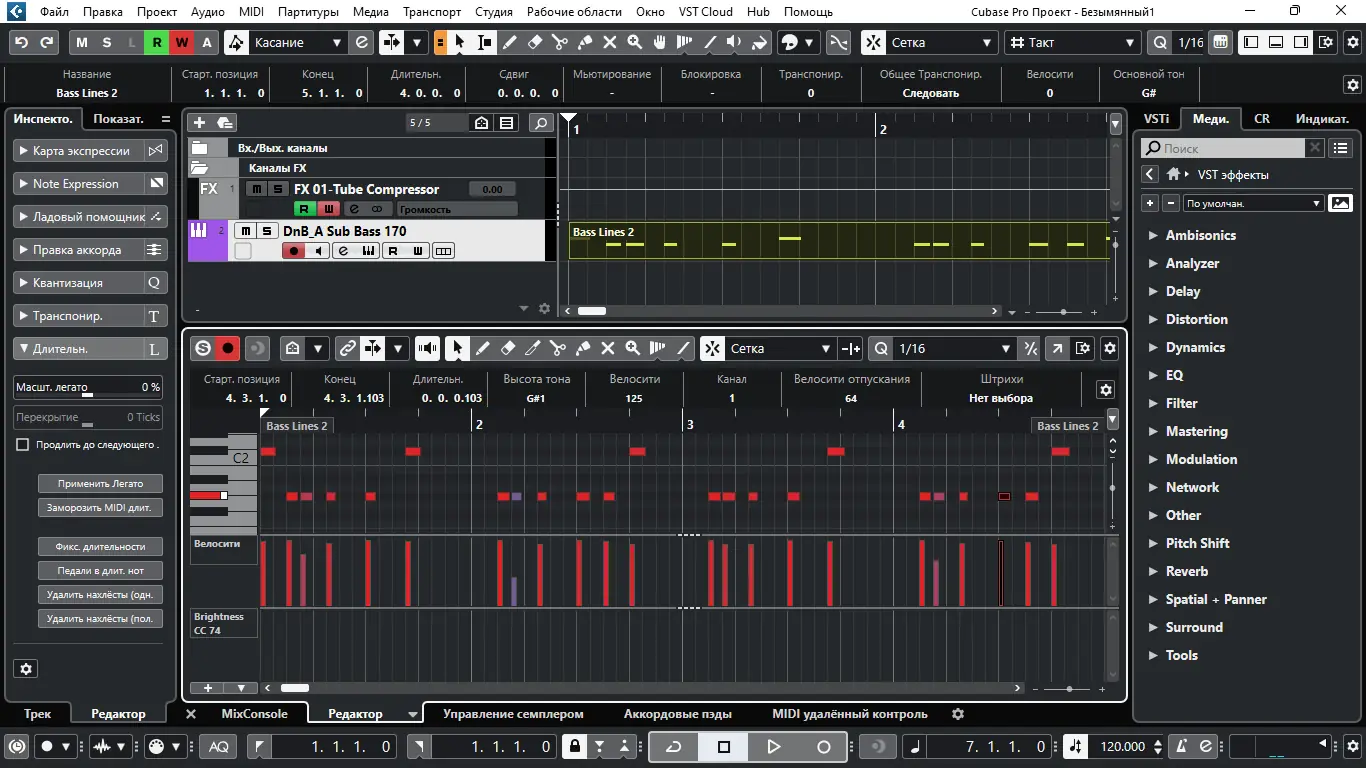Image resolution: width=1366 pixels, height=768 pixels.
Task: Toggle global Read automation R button
Action: pyautogui.click(x=157, y=43)
